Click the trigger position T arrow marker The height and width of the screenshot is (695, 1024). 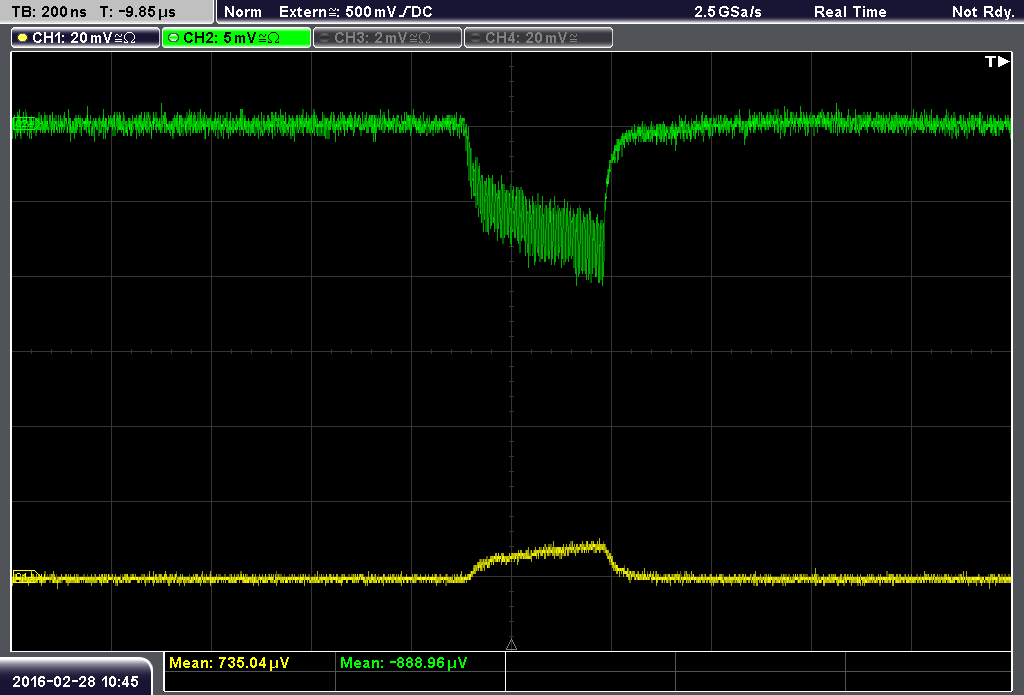click(x=997, y=61)
